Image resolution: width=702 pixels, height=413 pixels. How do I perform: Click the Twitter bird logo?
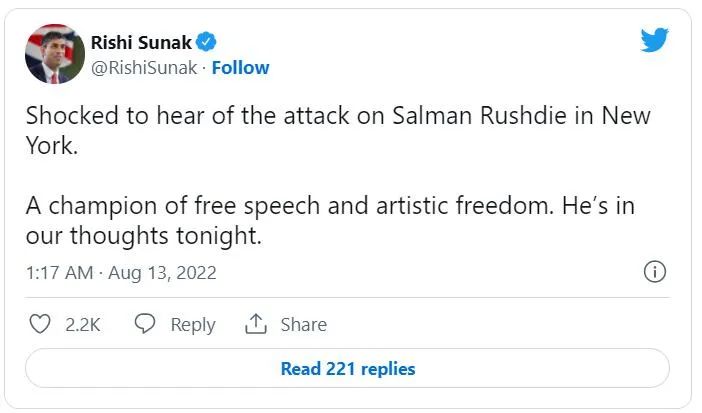654,40
